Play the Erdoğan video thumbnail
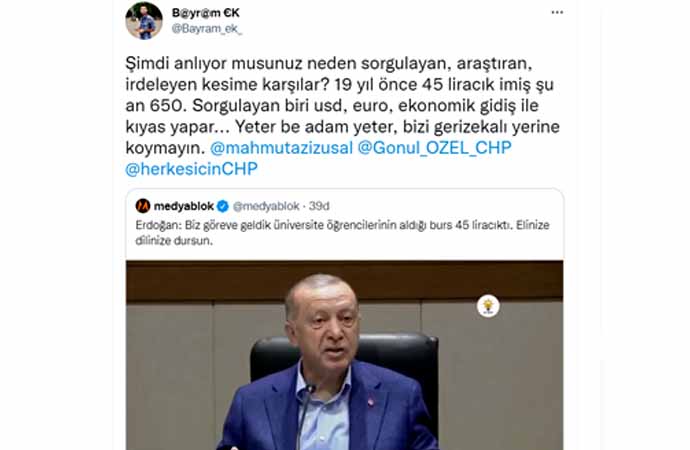Image resolution: width=690 pixels, height=450 pixels. tap(344, 355)
